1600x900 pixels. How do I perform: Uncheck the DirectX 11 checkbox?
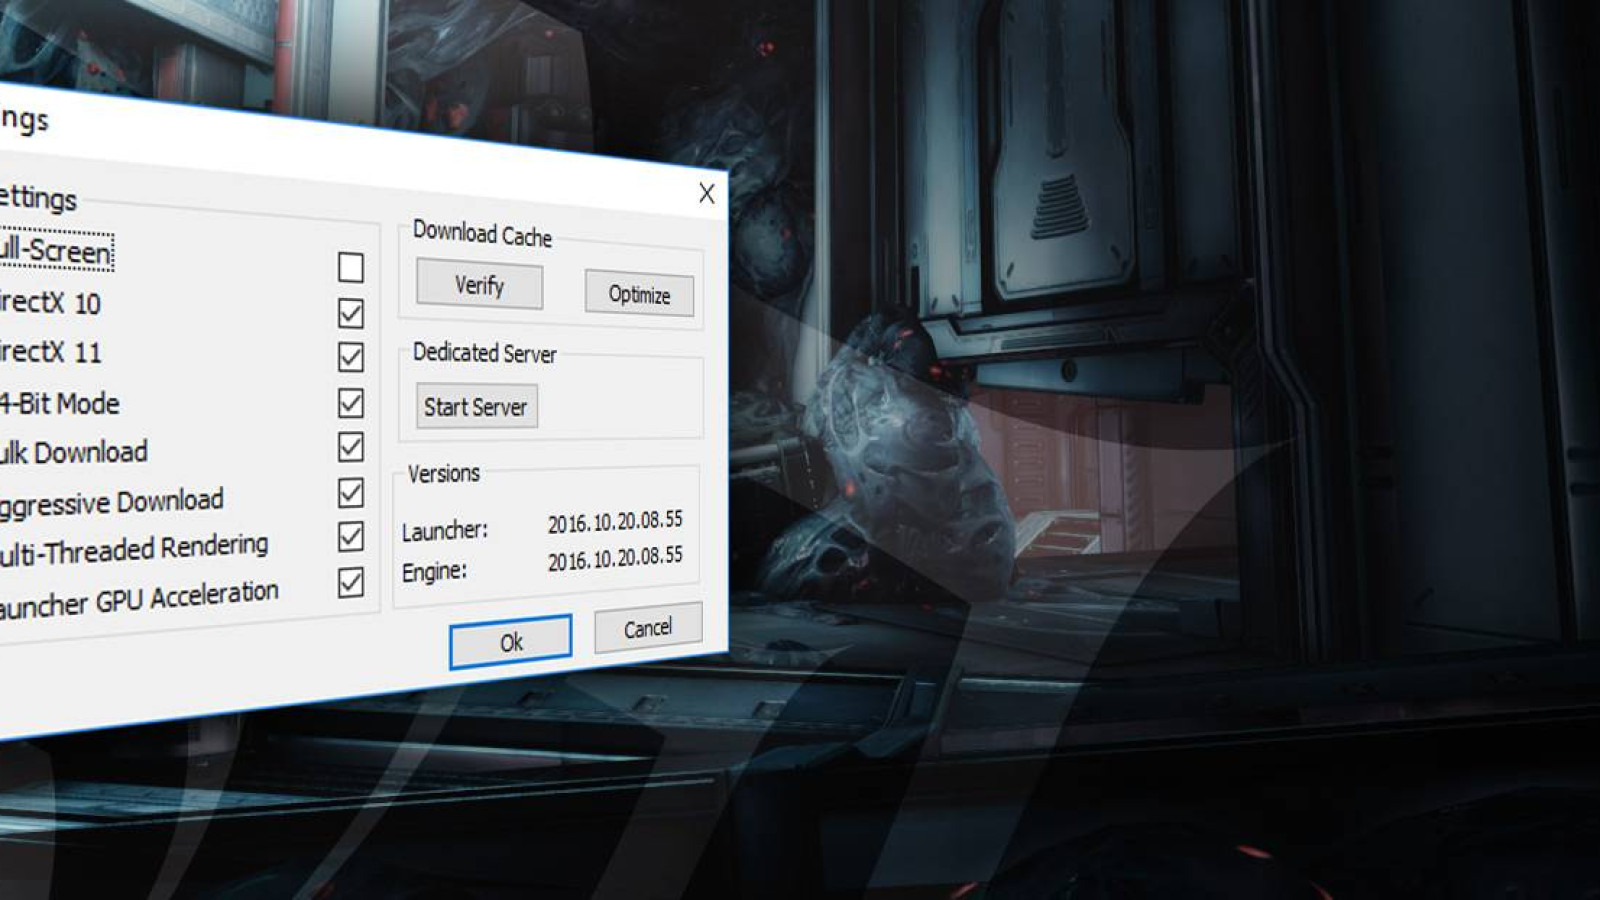click(x=351, y=357)
